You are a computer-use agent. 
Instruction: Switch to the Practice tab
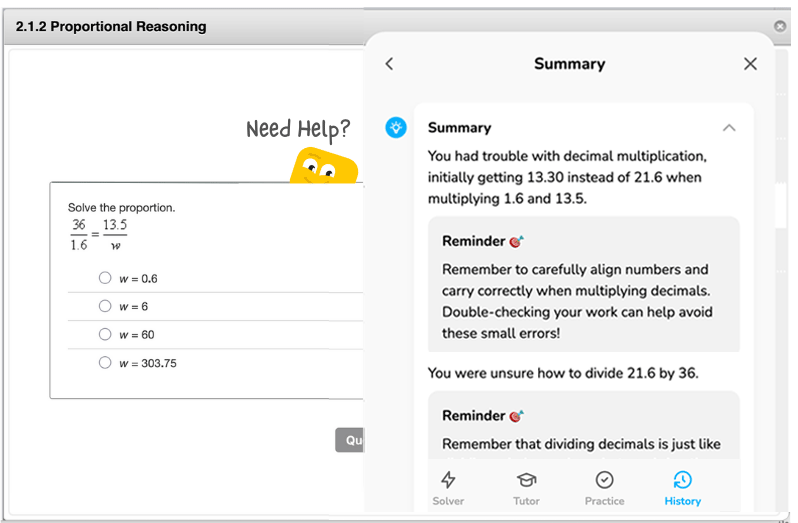point(604,488)
